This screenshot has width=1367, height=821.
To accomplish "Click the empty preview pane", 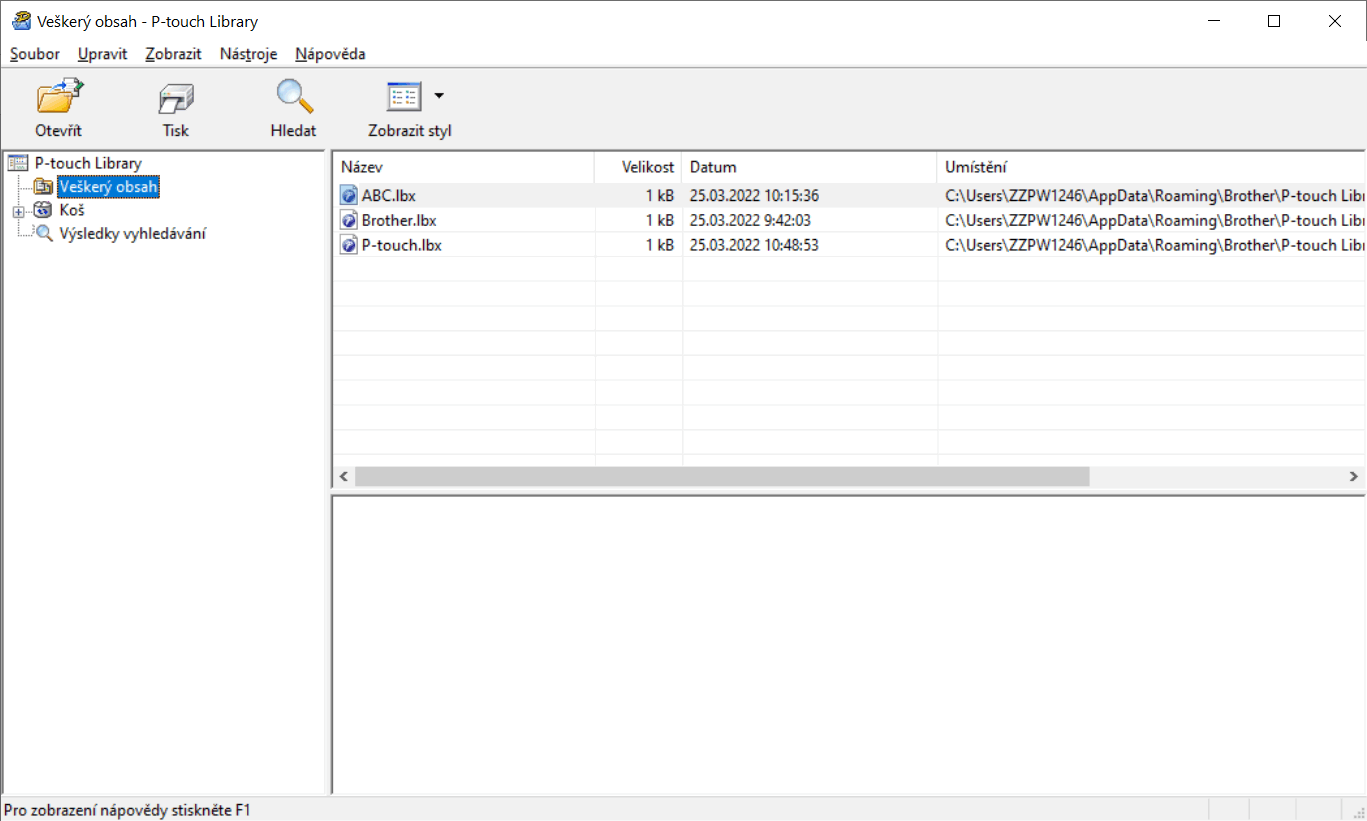I will [848, 644].
